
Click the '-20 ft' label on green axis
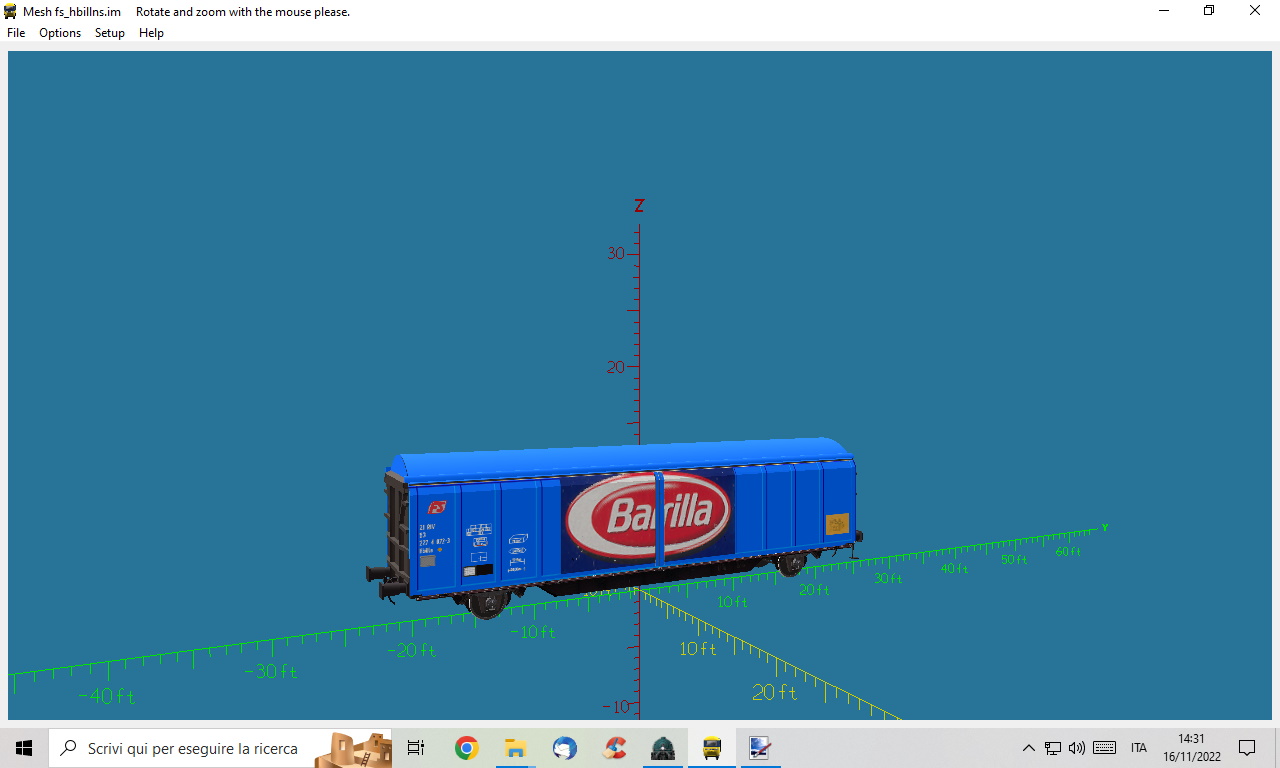pos(412,650)
